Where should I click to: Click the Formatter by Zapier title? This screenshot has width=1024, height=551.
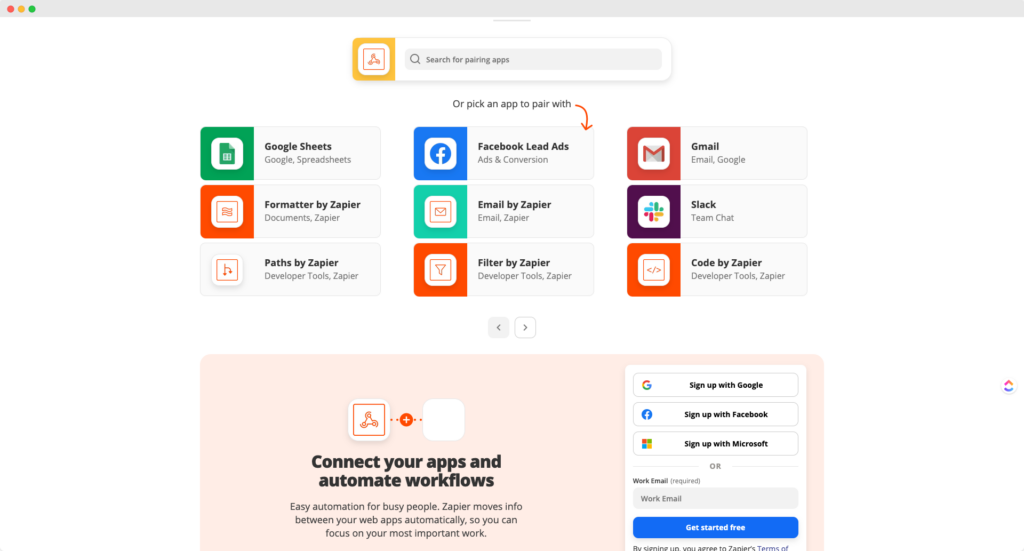(x=312, y=204)
